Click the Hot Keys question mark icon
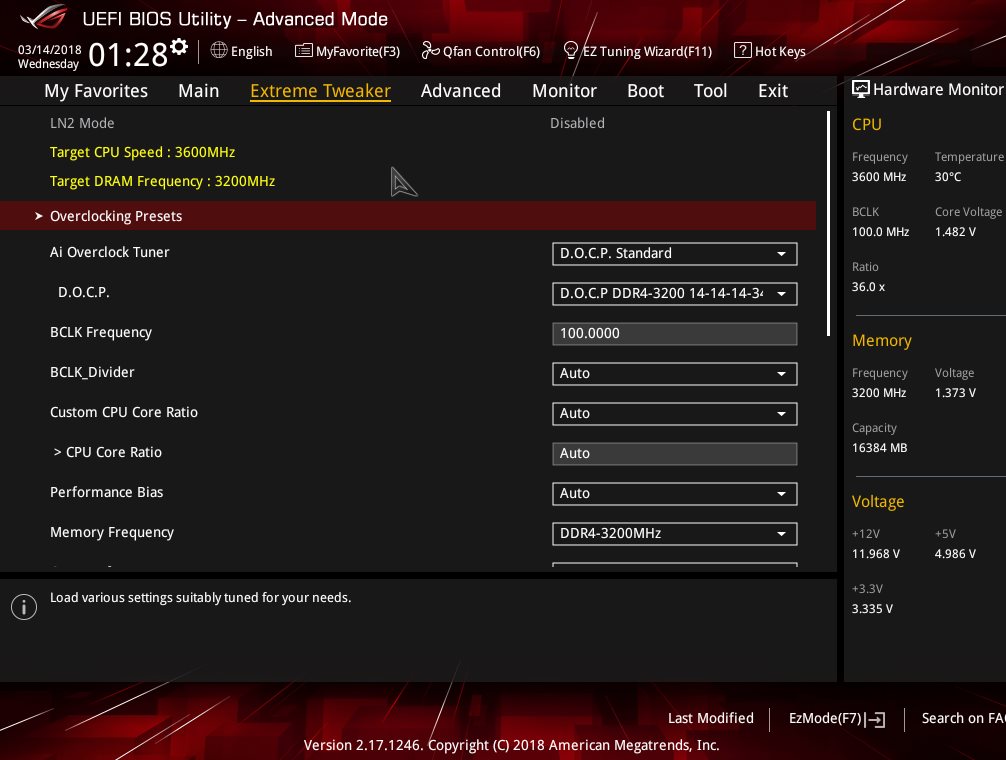 (x=742, y=50)
